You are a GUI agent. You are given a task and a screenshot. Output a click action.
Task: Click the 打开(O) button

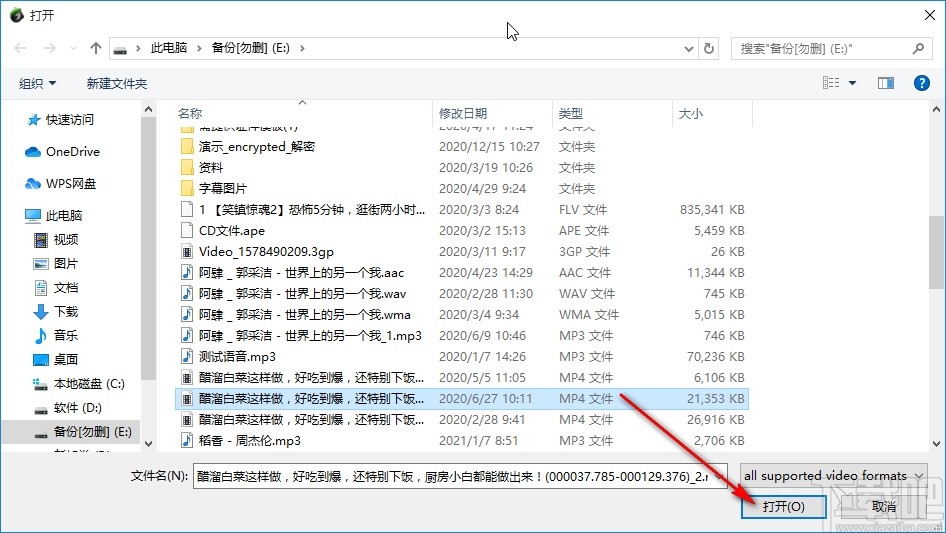783,506
